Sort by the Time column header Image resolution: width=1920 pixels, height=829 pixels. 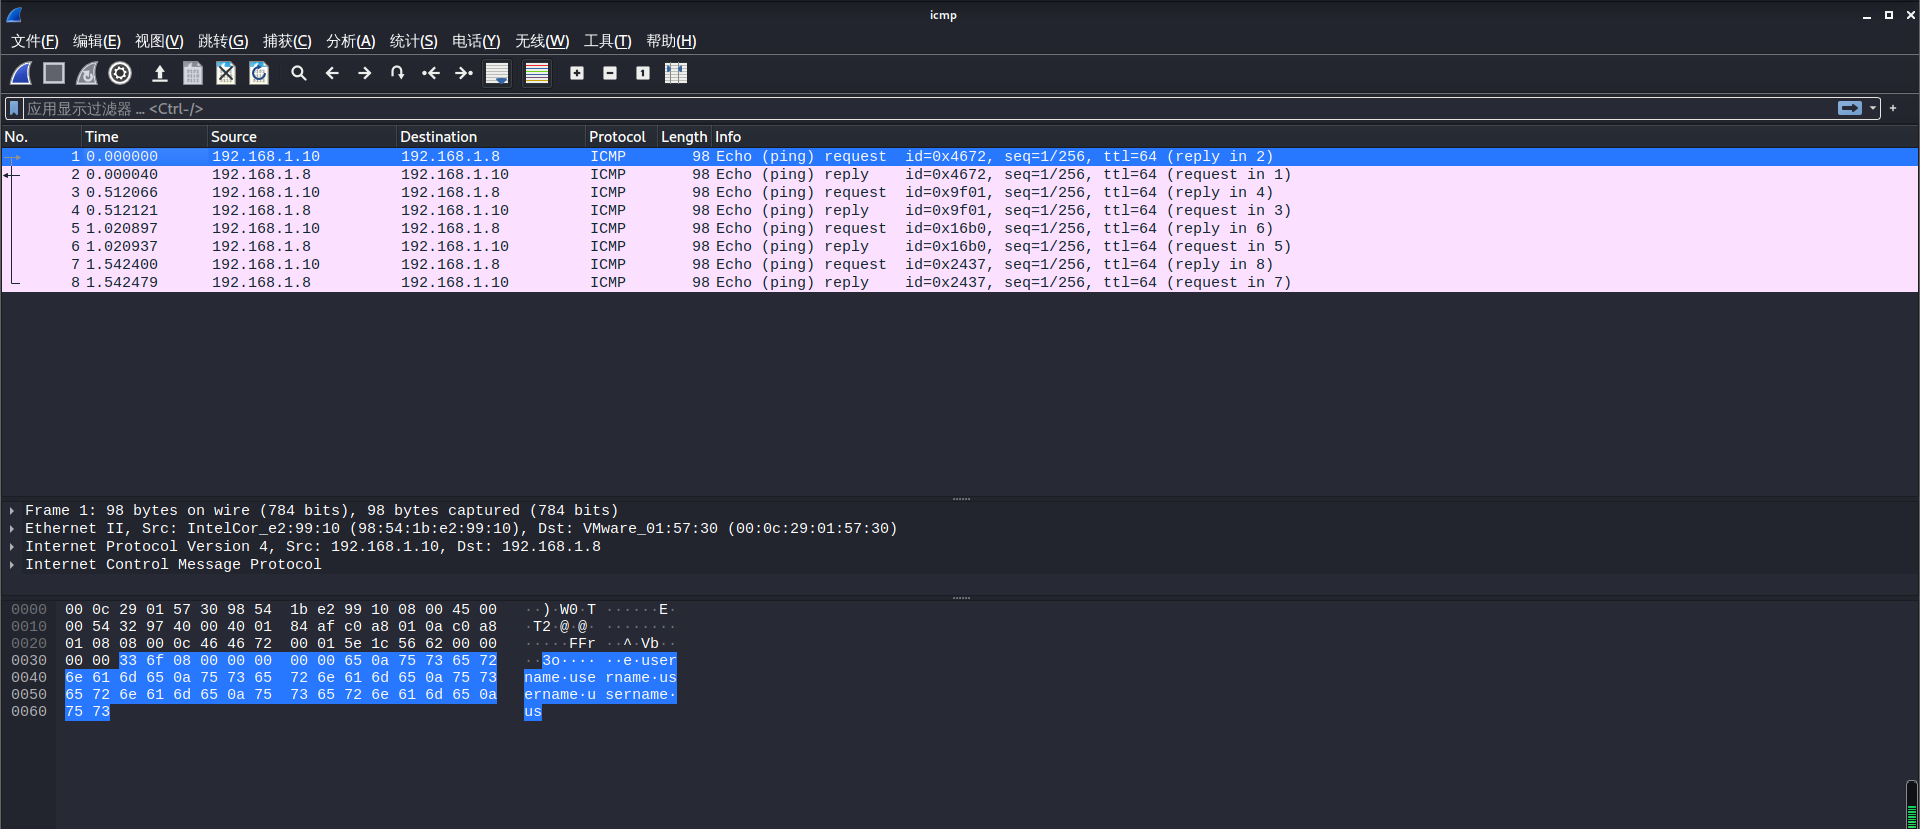(x=144, y=137)
